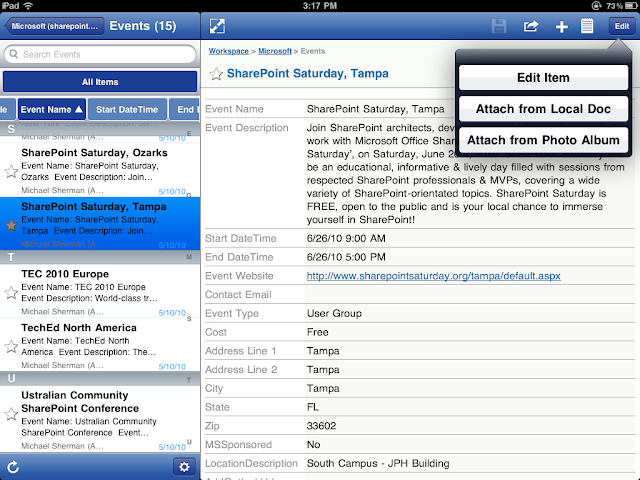Viewport: 640px width, 480px height.
Task: Tap the fullscreen expand icon
Action: 217,26
